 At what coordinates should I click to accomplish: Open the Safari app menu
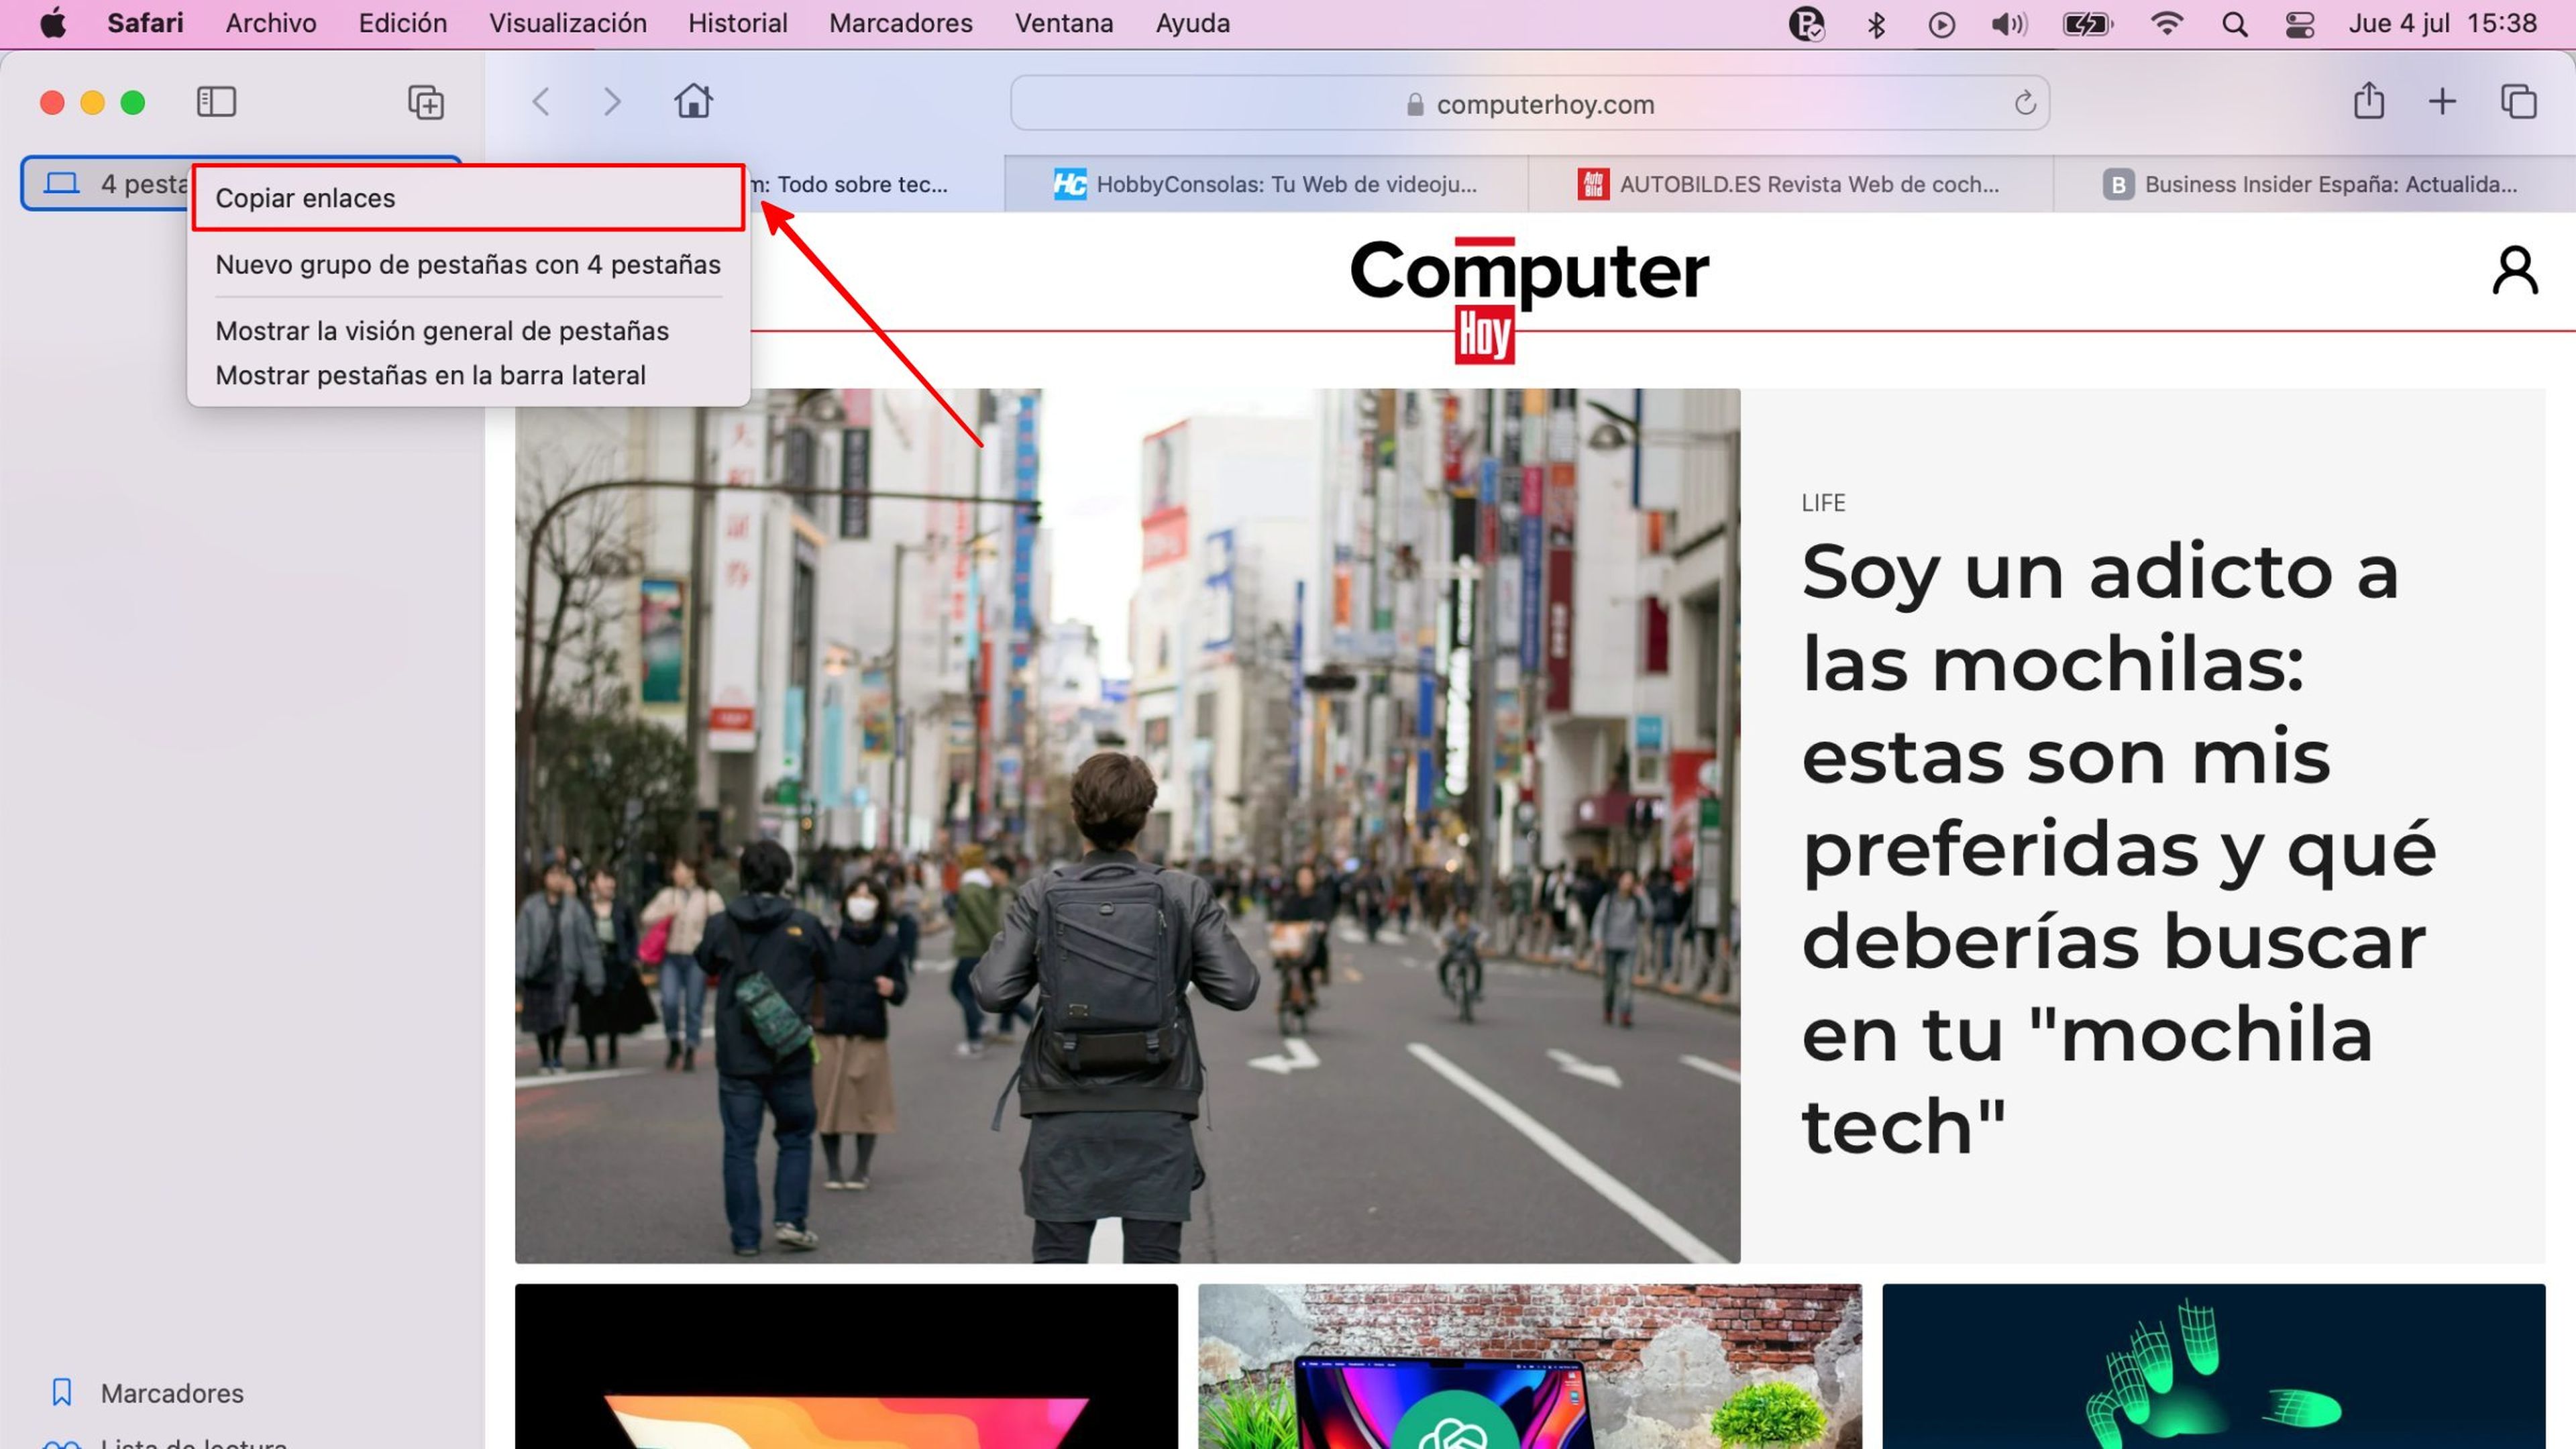click(145, 23)
